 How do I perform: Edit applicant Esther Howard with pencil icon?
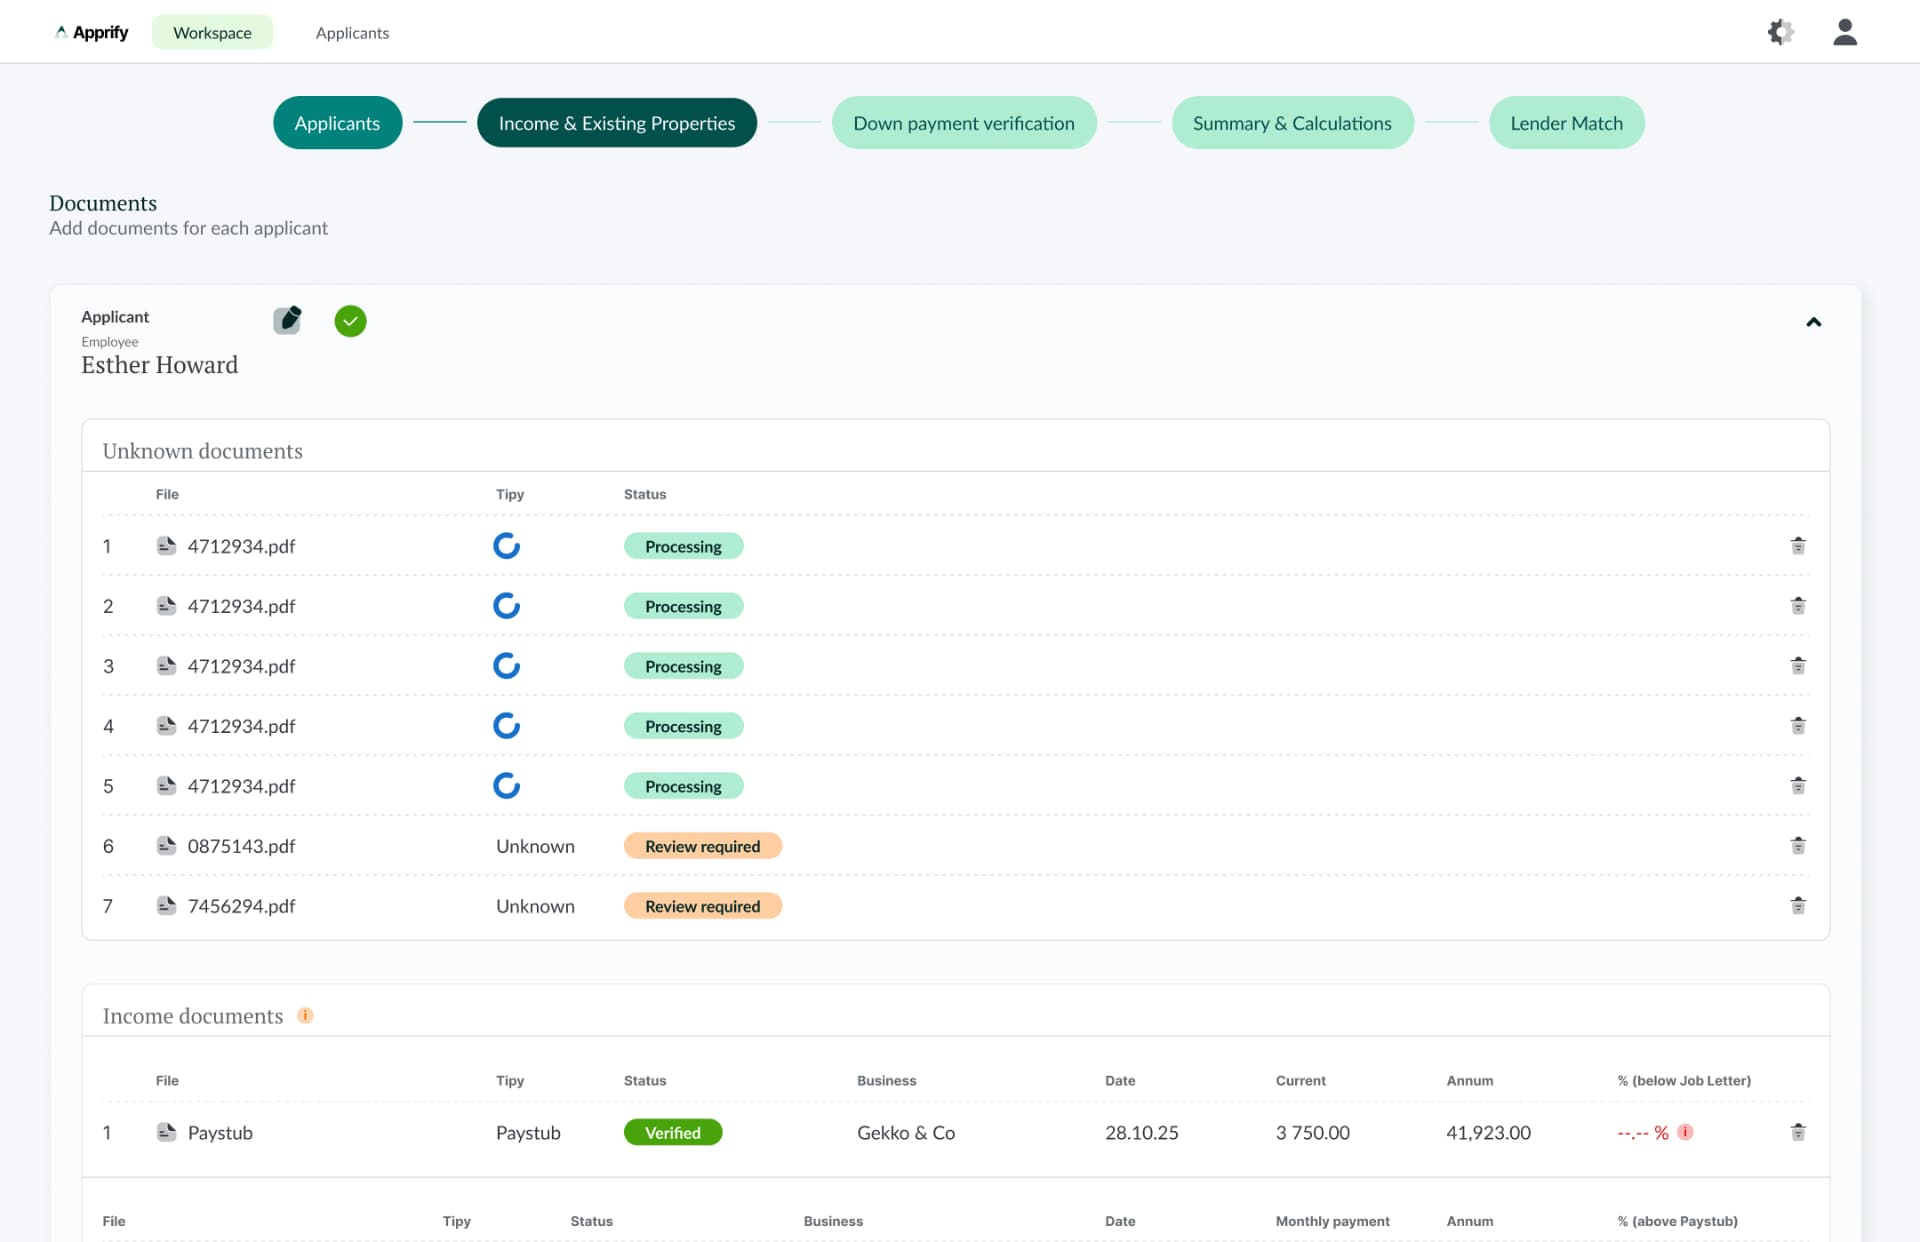click(x=288, y=320)
